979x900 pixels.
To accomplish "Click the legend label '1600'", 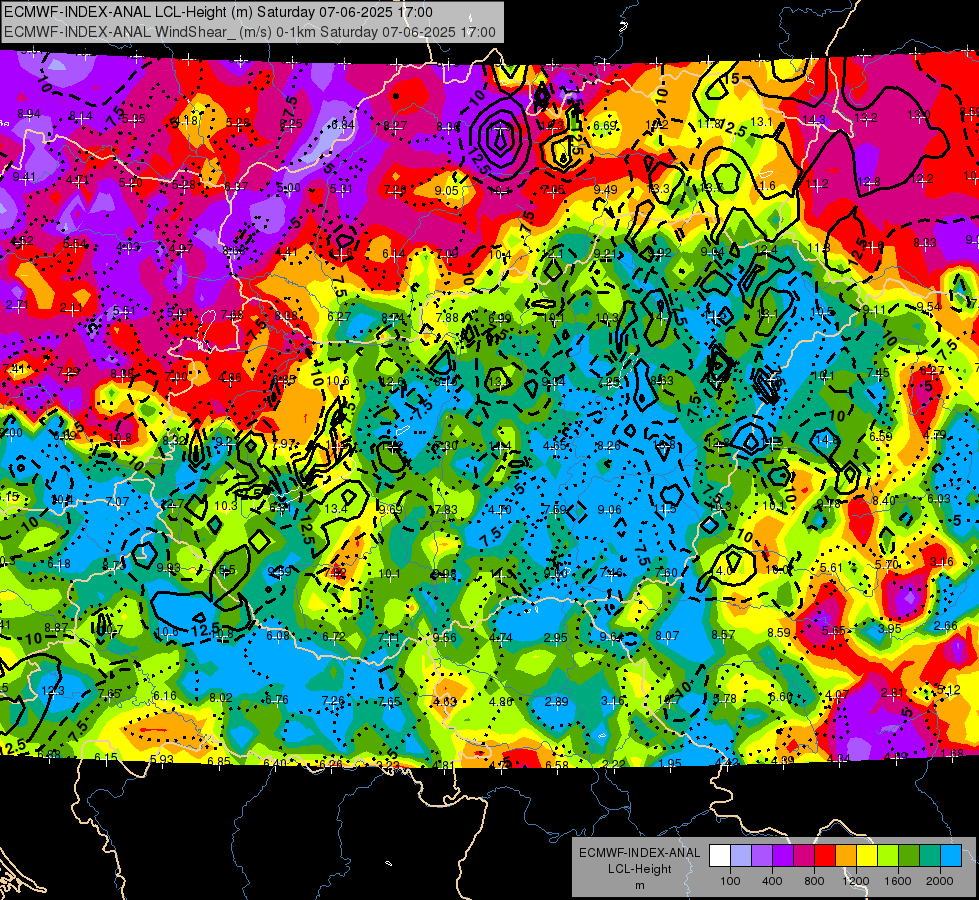I will (898, 881).
